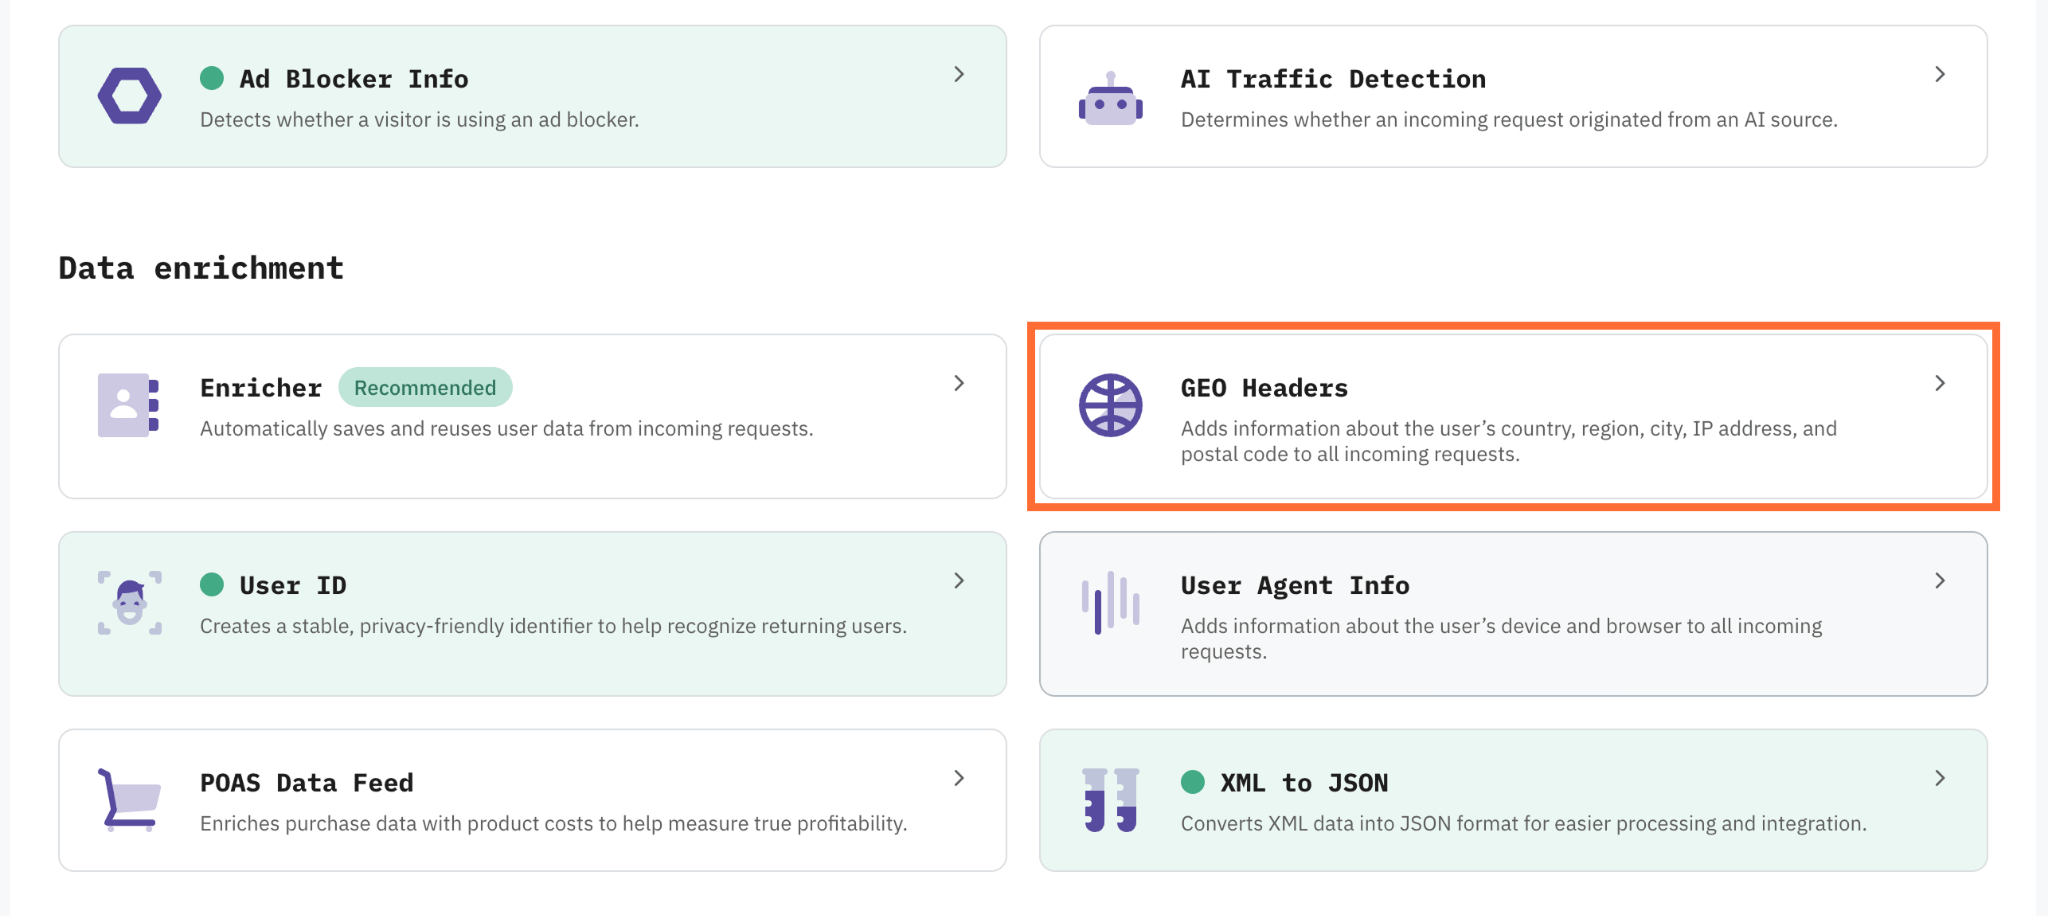Expand the AI Traffic Detection chevron
Screen dimensions: 2048x916
pyautogui.click(x=1940, y=74)
